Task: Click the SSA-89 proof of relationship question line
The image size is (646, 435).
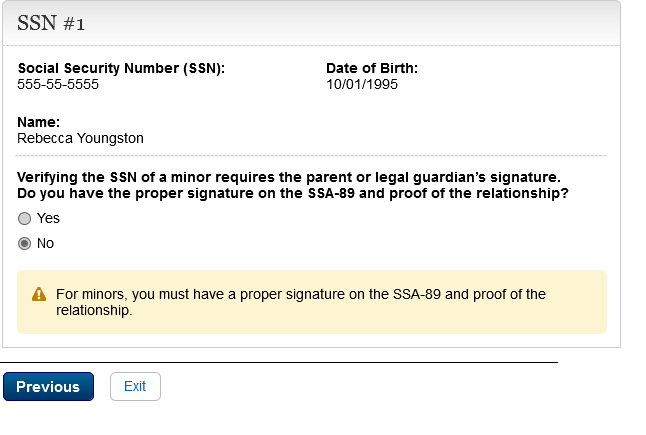Action: (x=293, y=192)
